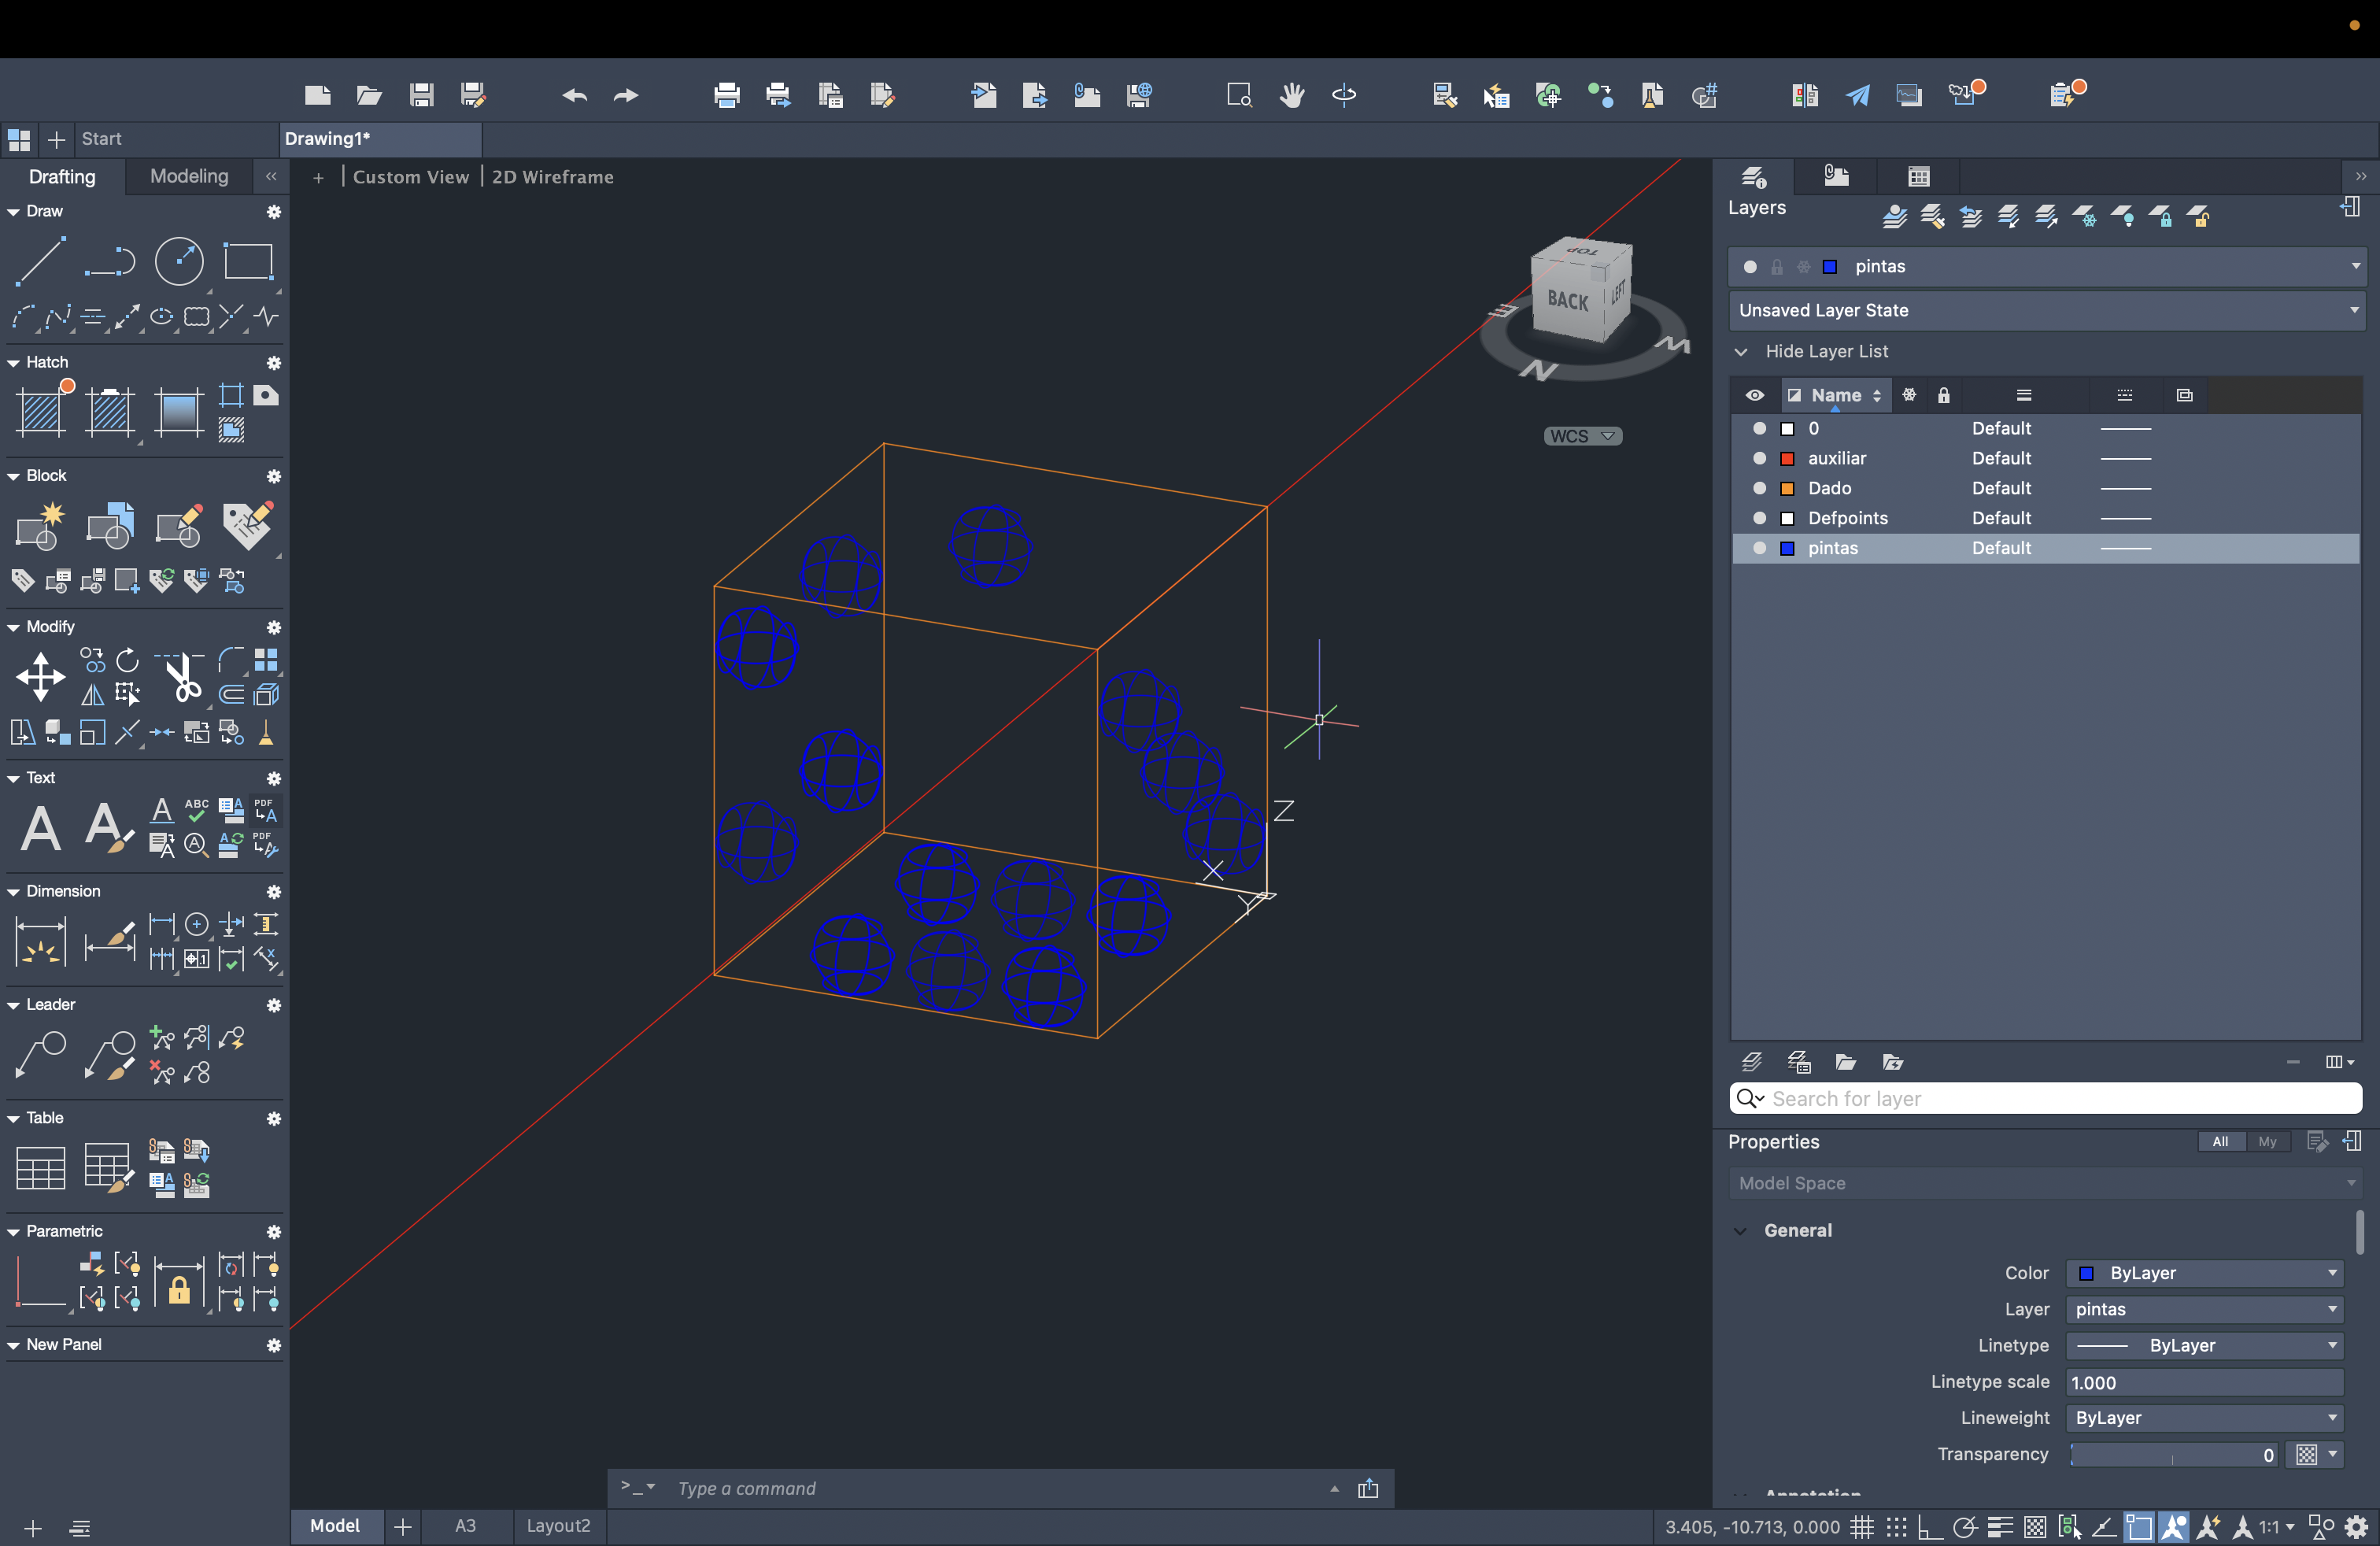Click the Undo arrow in toolbar
The image size is (2380, 1546).
(x=574, y=95)
